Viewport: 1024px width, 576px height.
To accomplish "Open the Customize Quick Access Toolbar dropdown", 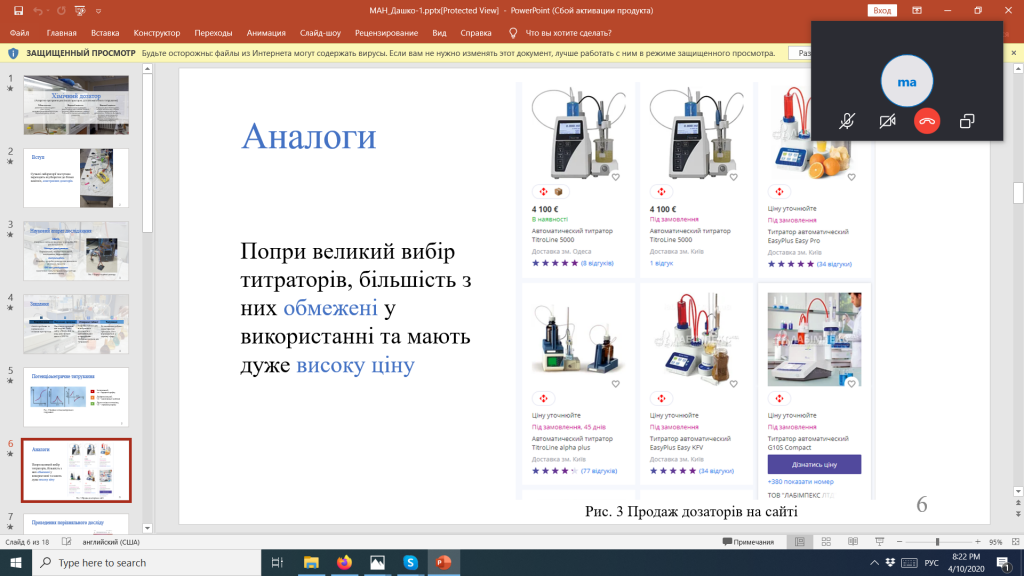I will coord(99,11).
